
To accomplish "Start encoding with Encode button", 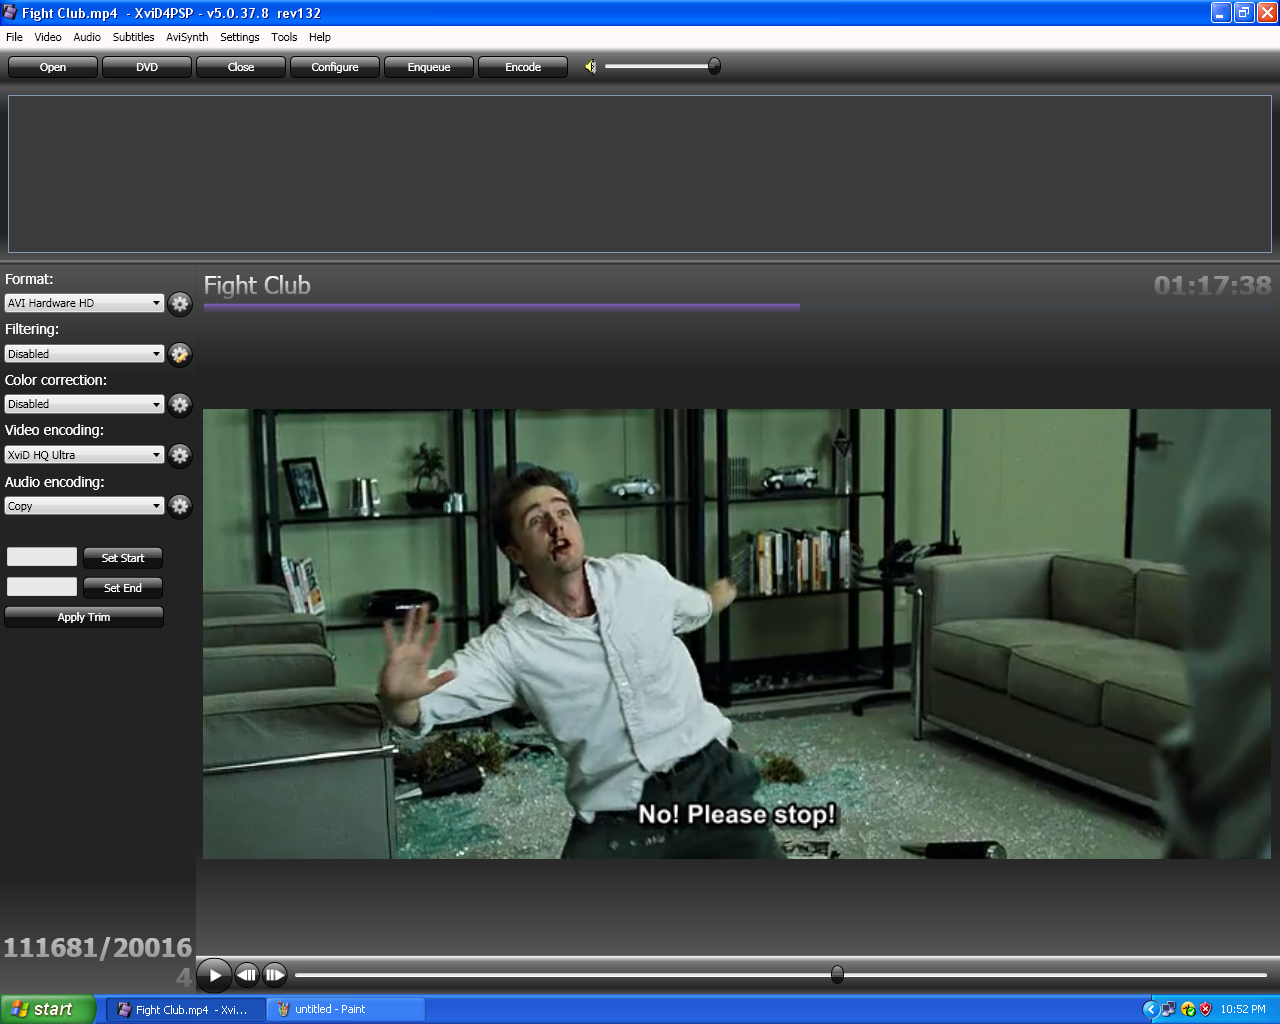I will tap(523, 67).
